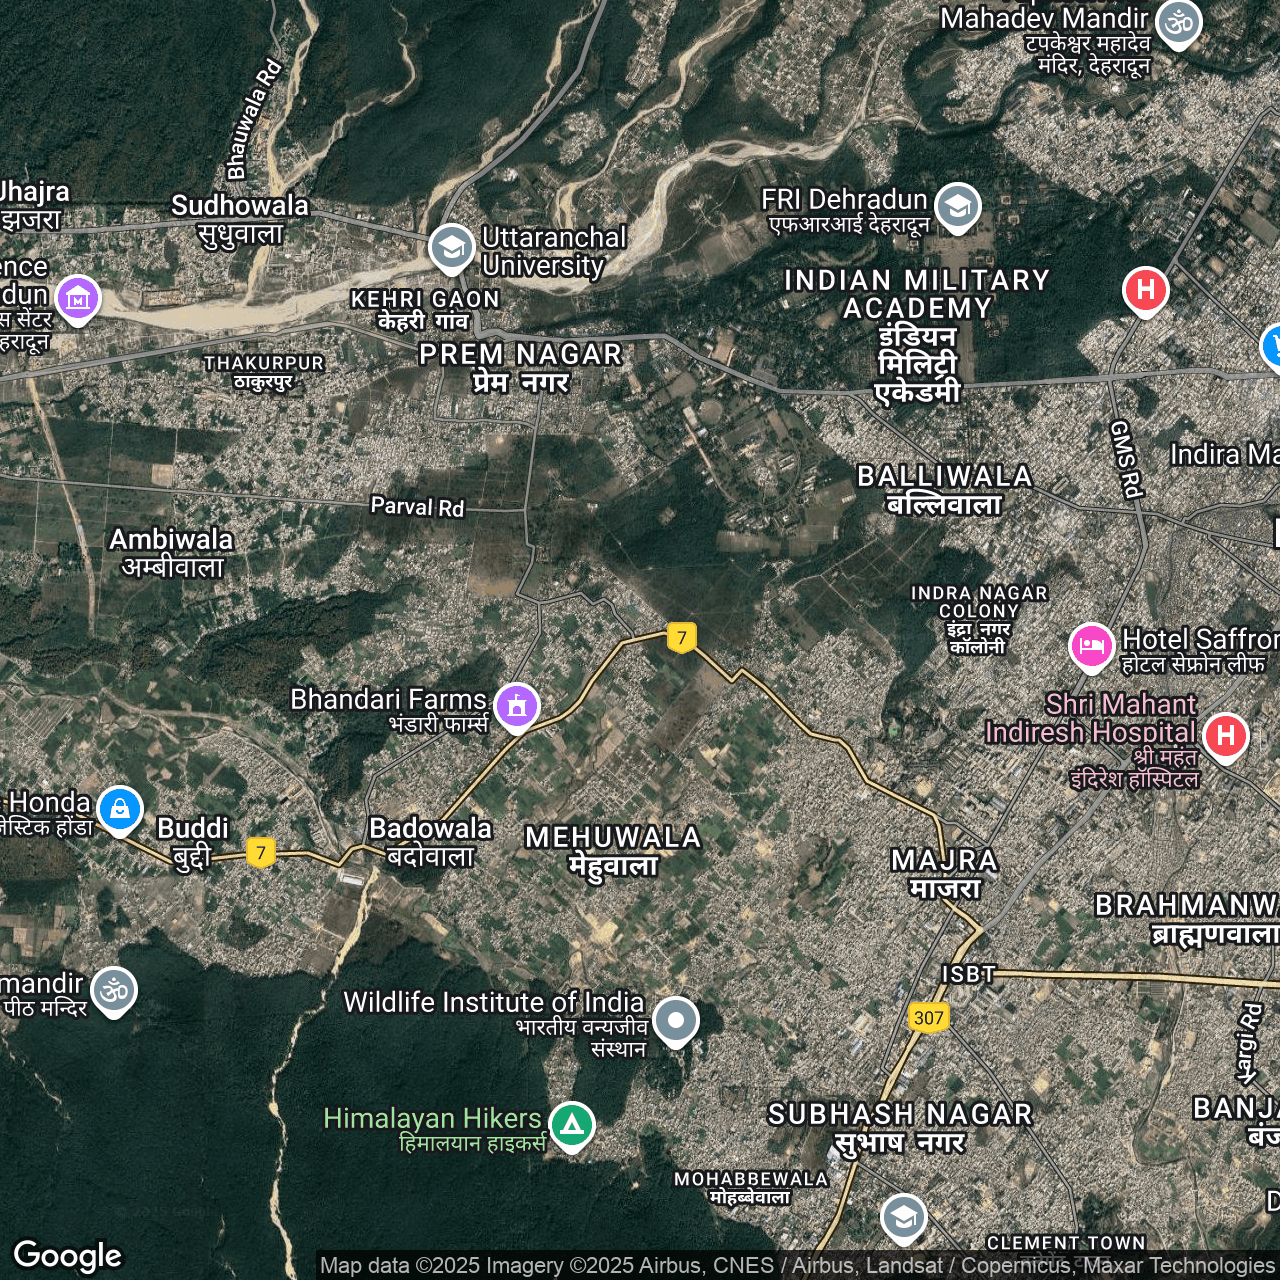
Task: Click the Wildlife Institute of India pin
Action: (x=675, y=1020)
